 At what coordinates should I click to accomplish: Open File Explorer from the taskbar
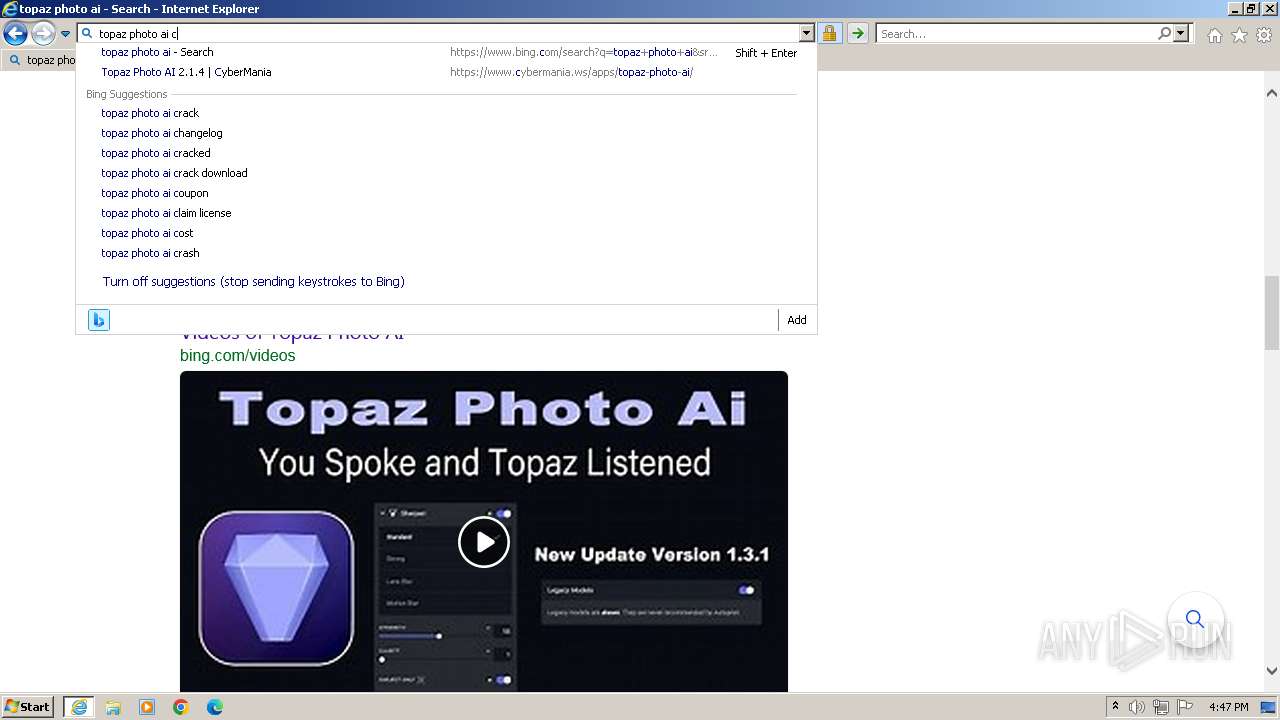[113, 707]
